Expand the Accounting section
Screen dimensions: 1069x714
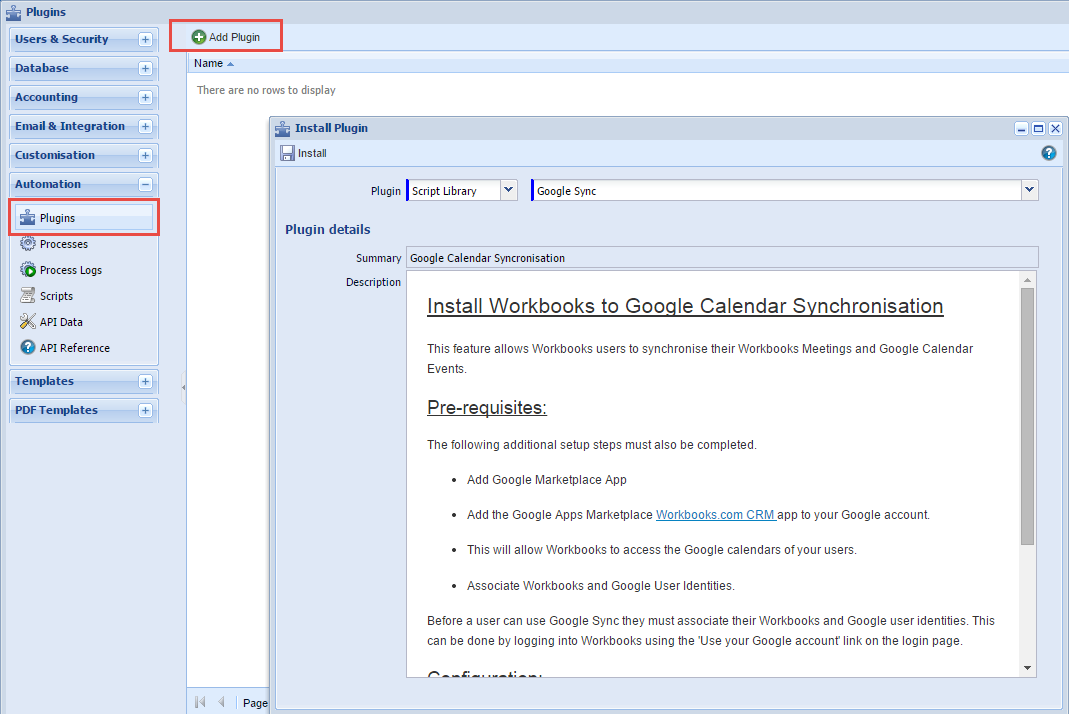coord(145,98)
